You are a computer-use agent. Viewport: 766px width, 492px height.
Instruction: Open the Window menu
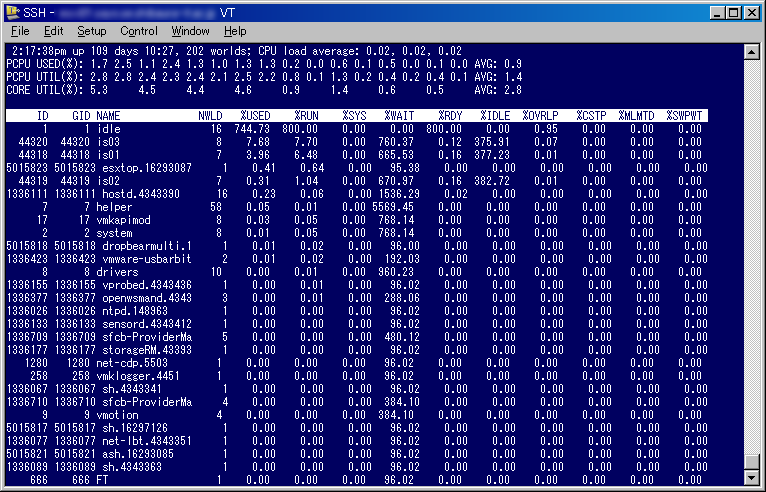click(190, 31)
